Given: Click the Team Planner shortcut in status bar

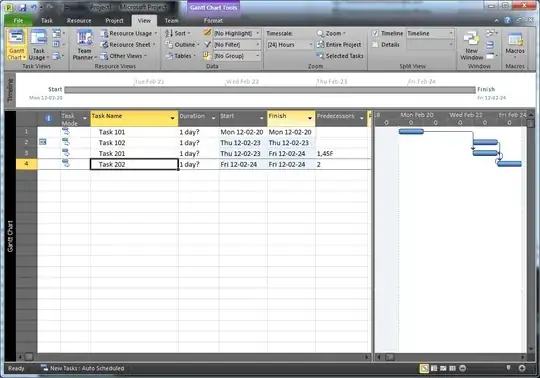Looking at the screenshot, I should 443,368.
